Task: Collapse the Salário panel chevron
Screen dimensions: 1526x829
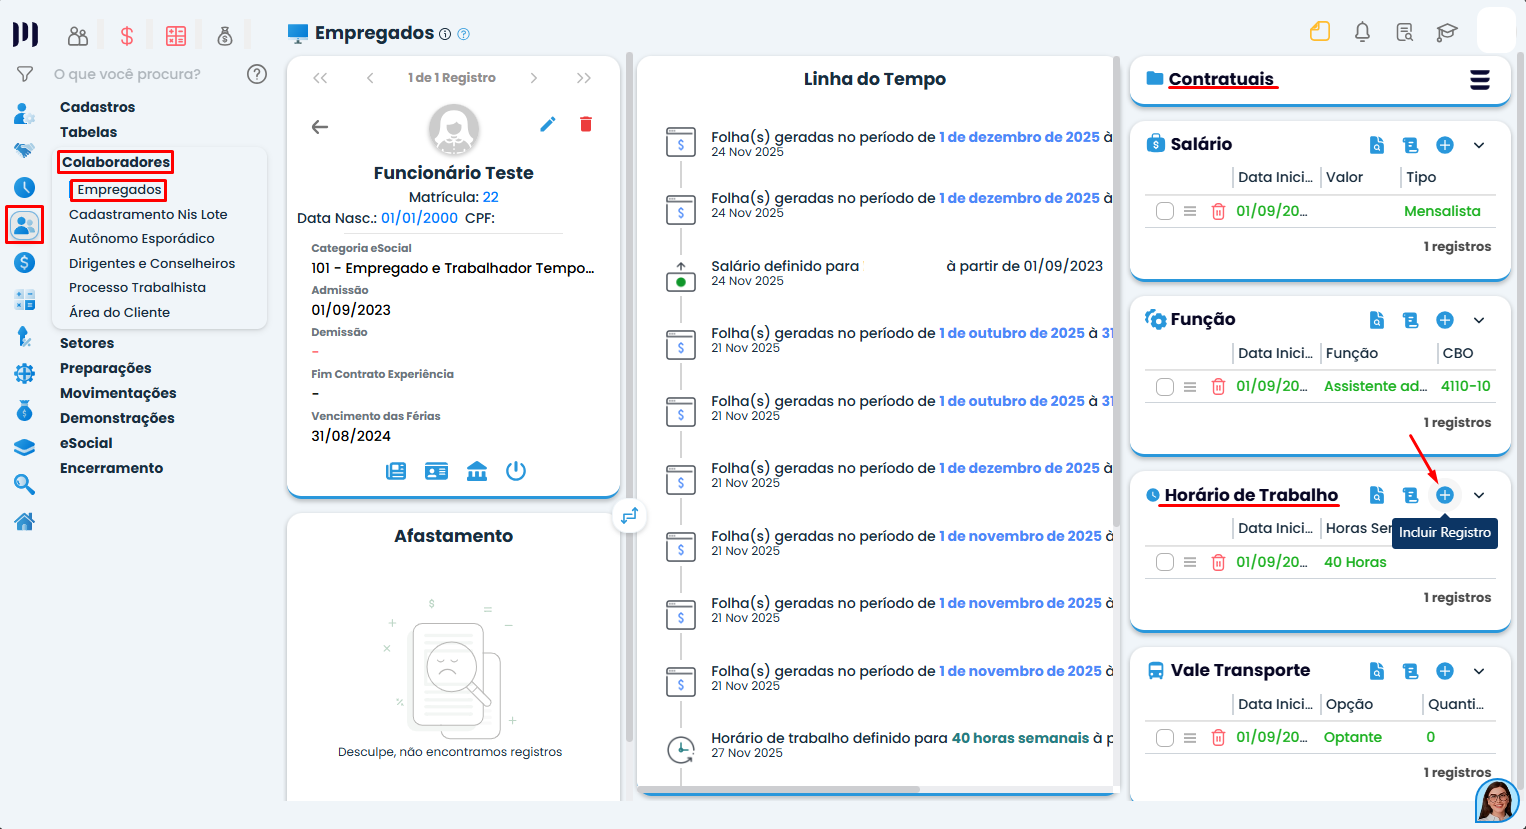Action: (x=1479, y=145)
